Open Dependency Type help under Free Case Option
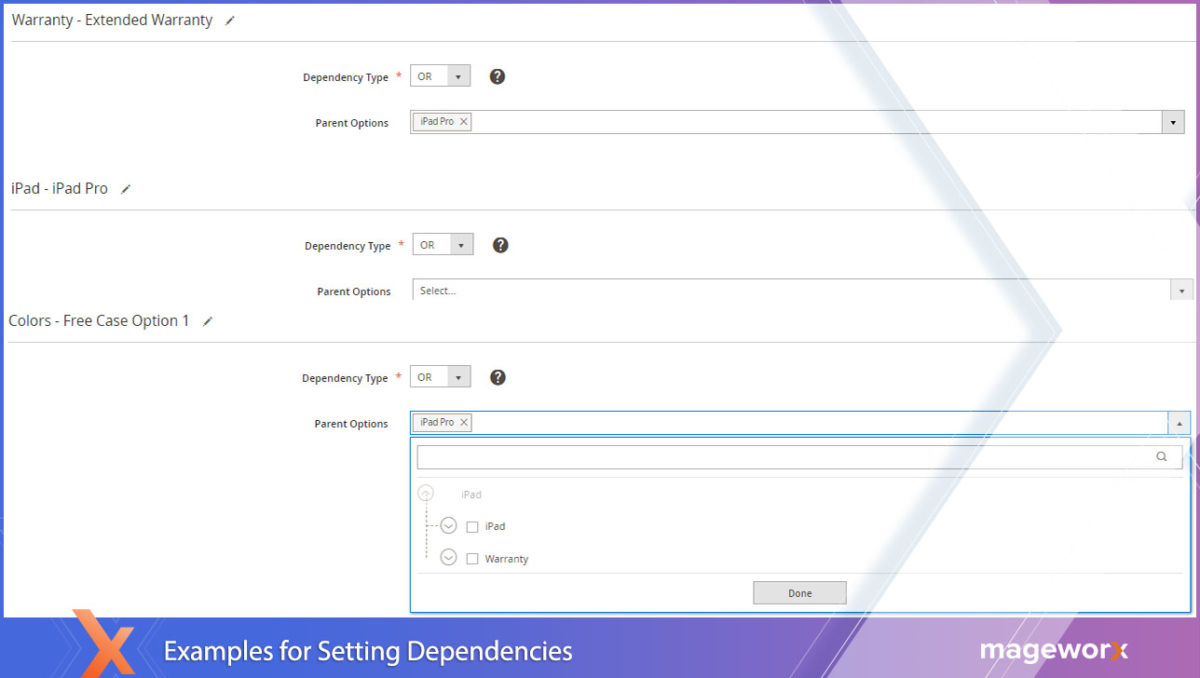1200x678 pixels. 498,377
